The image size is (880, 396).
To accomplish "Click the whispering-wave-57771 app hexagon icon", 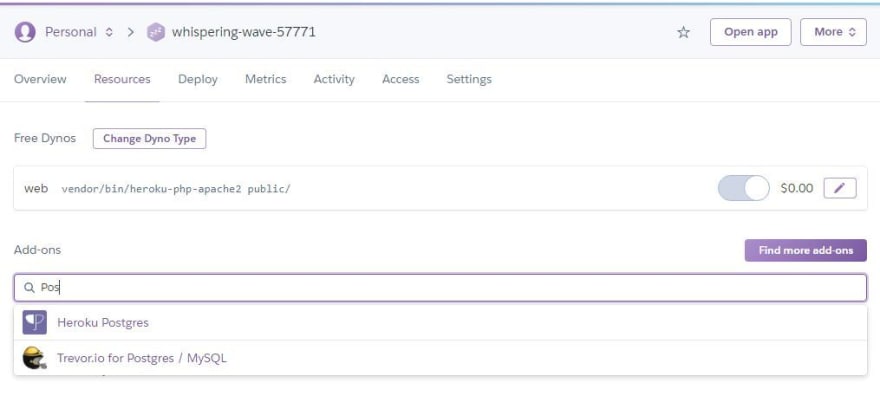I will click(155, 32).
